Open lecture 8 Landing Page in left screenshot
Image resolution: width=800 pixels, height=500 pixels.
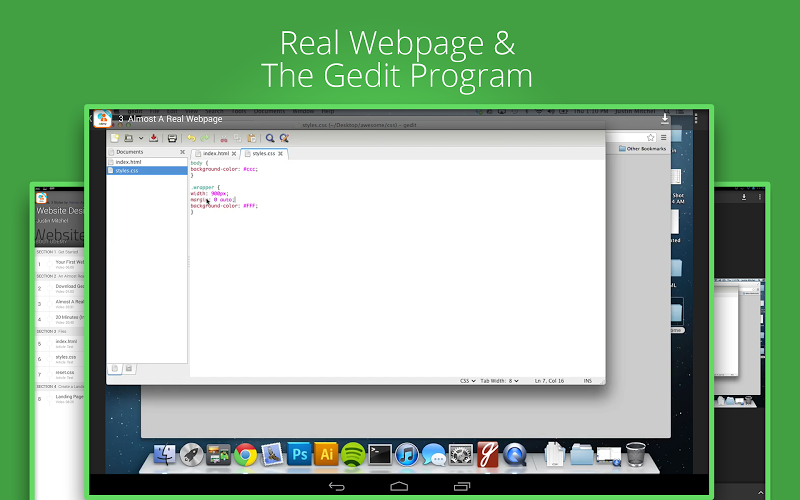click(x=60, y=398)
